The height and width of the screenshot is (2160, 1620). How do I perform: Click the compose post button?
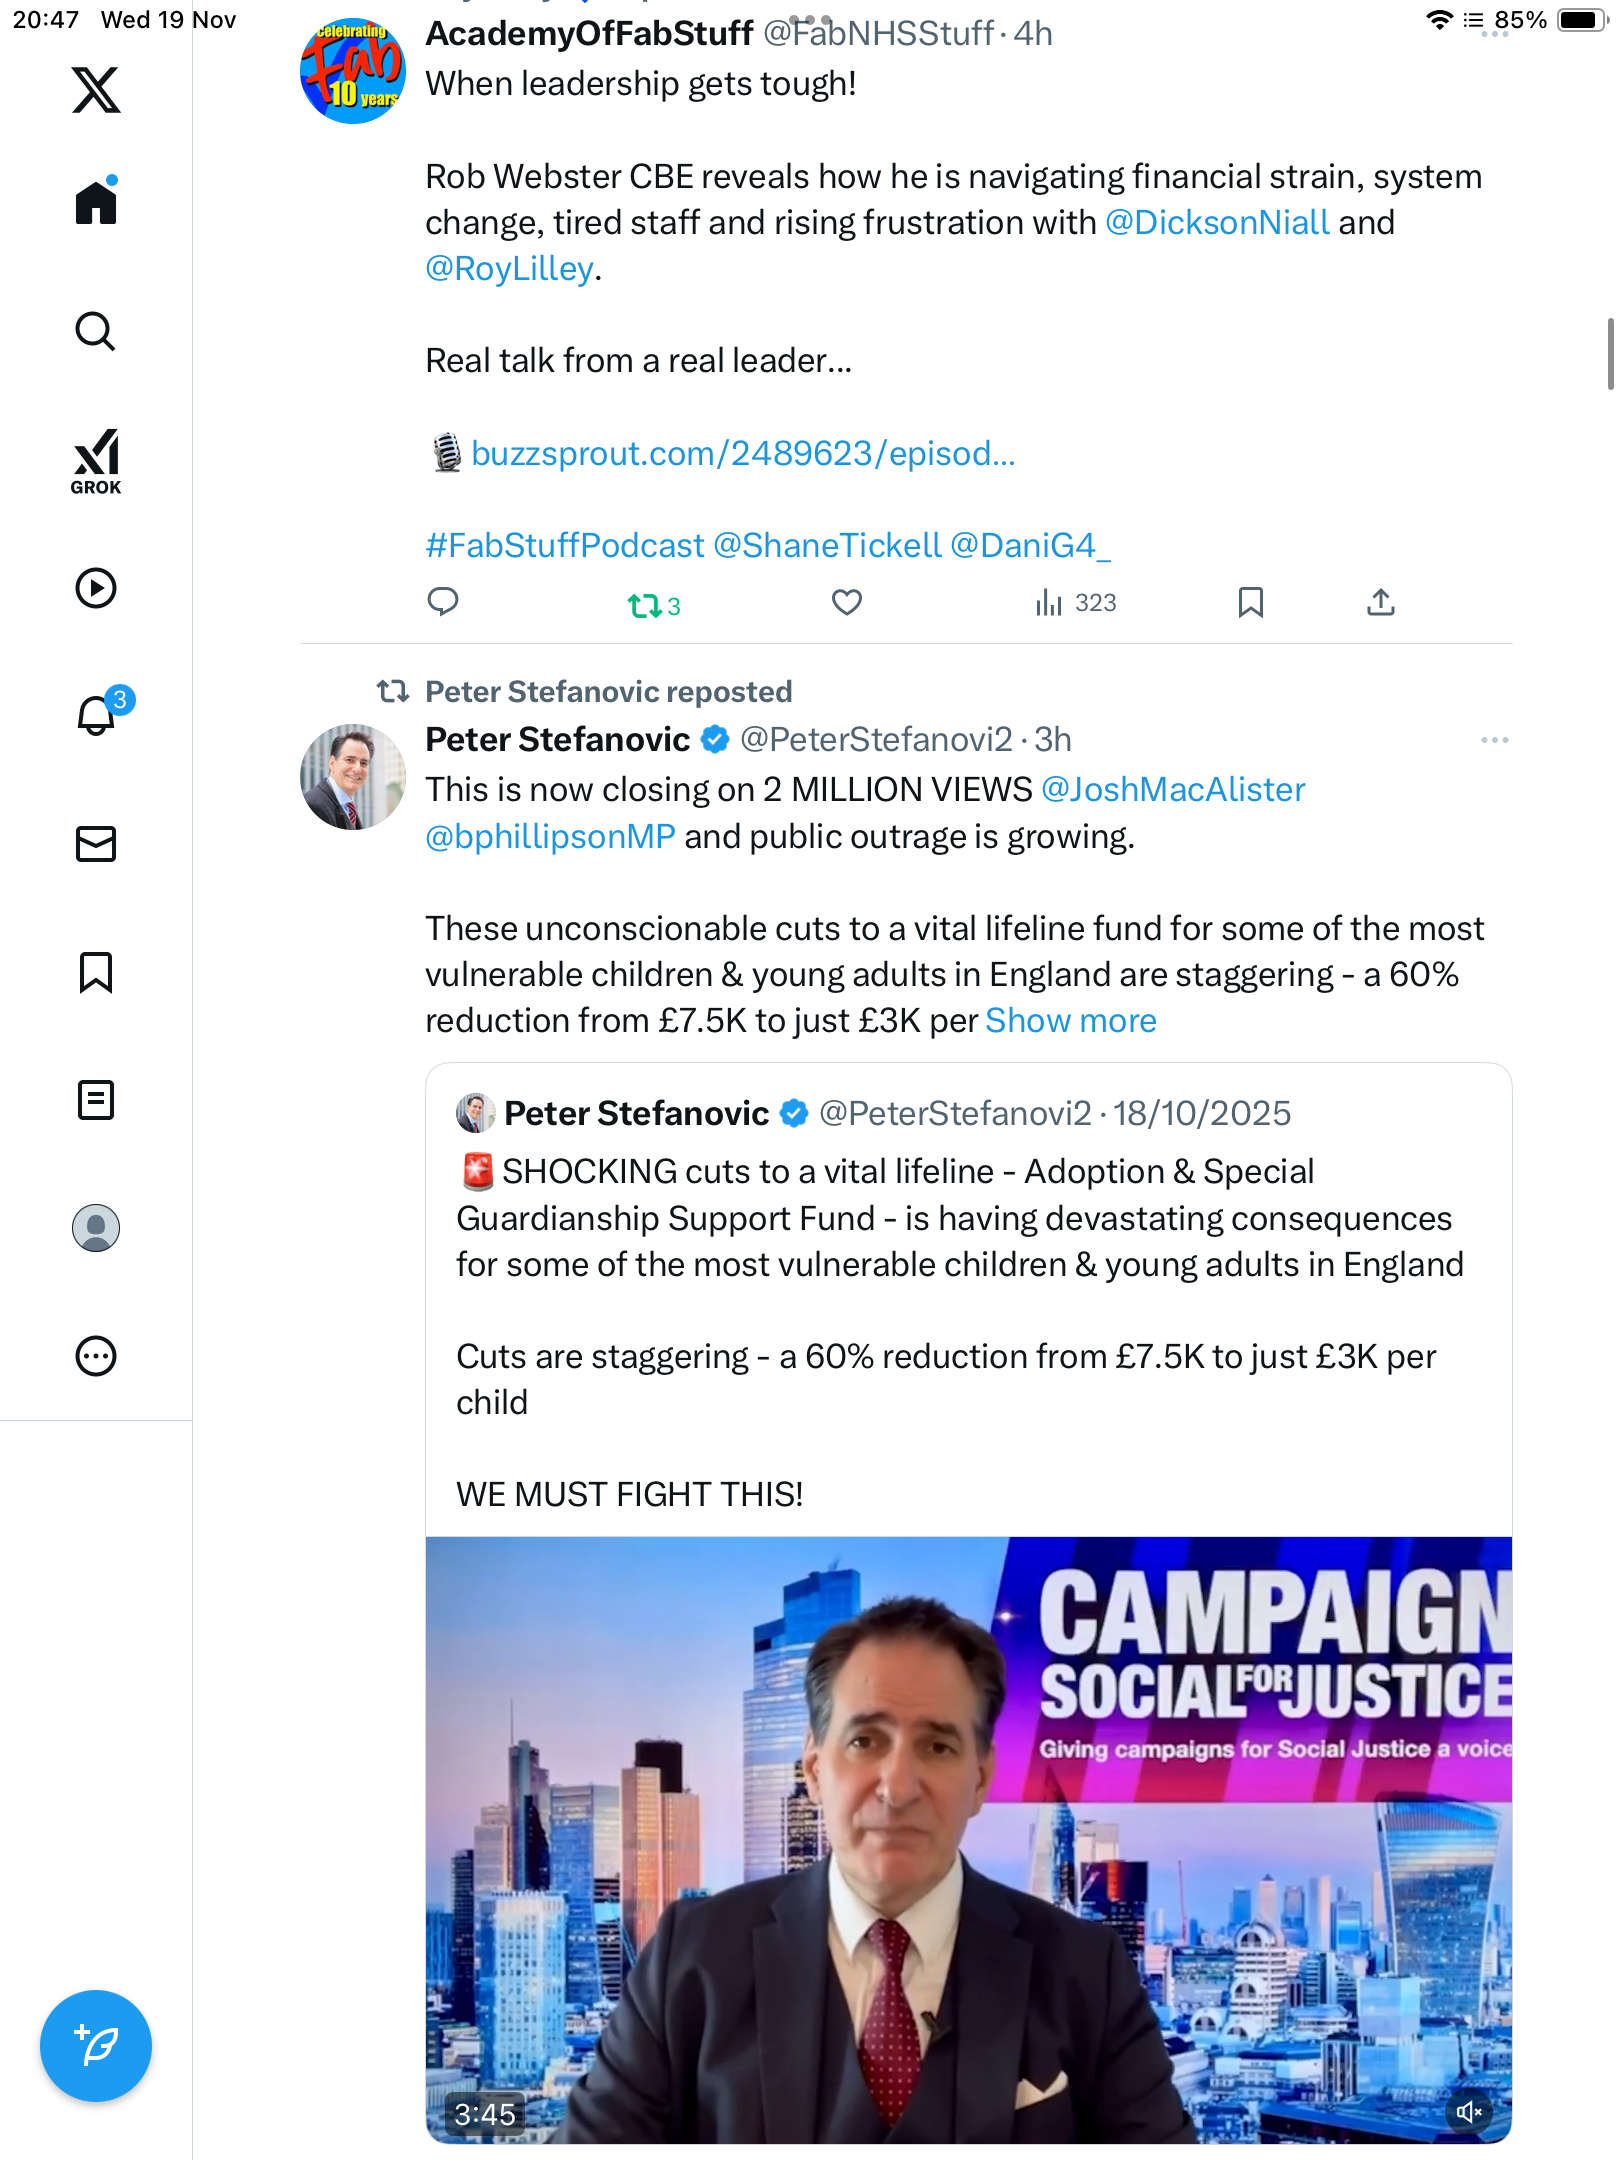[x=96, y=2046]
